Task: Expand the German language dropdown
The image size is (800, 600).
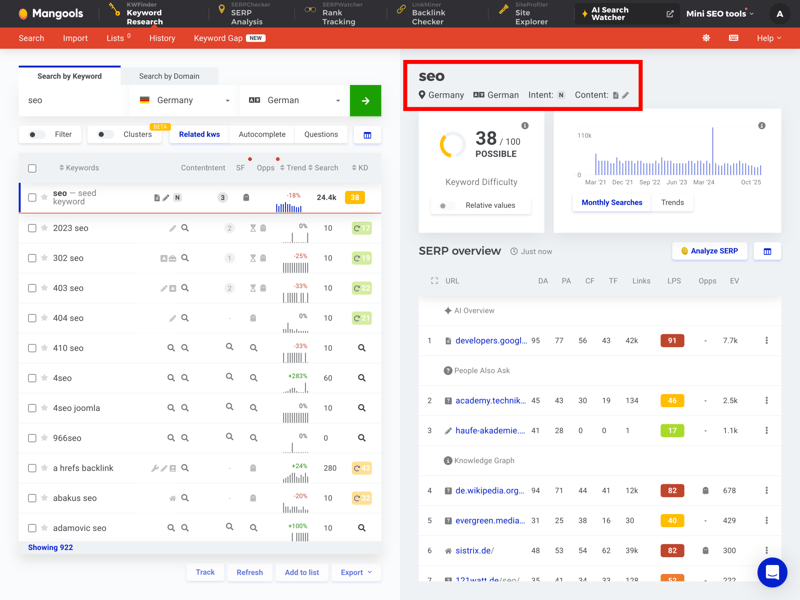Action: 294,100
